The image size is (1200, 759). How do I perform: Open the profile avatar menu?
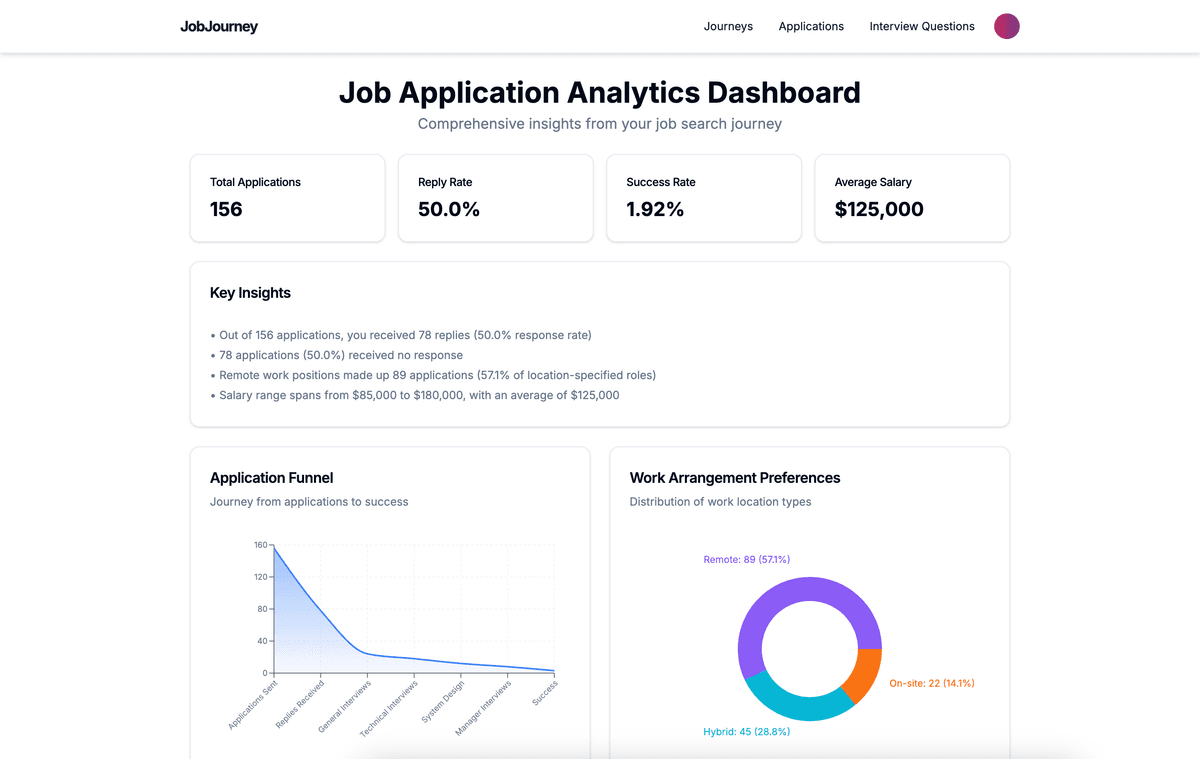[1006, 26]
